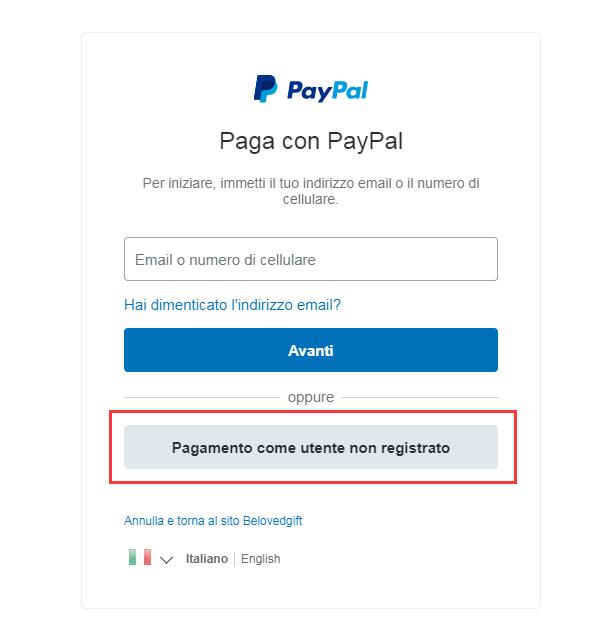This screenshot has width=600, height=630.
Task: Click the oppure divider label
Action: click(x=311, y=397)
